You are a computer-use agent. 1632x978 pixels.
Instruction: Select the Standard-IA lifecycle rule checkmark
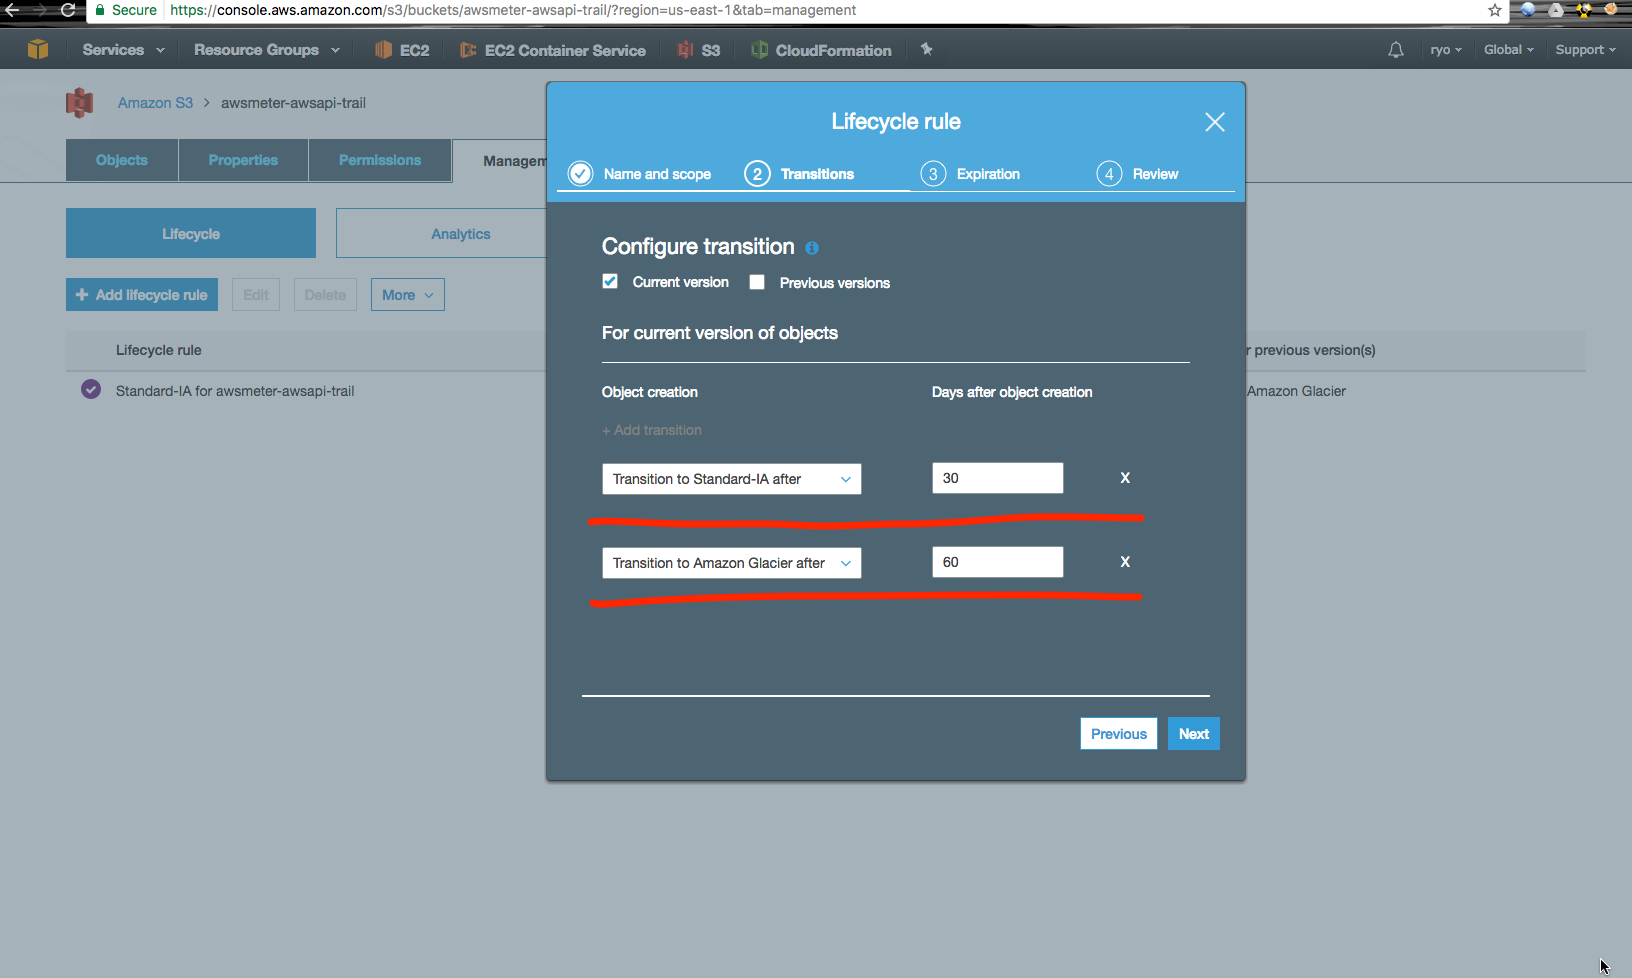point(91,389)
